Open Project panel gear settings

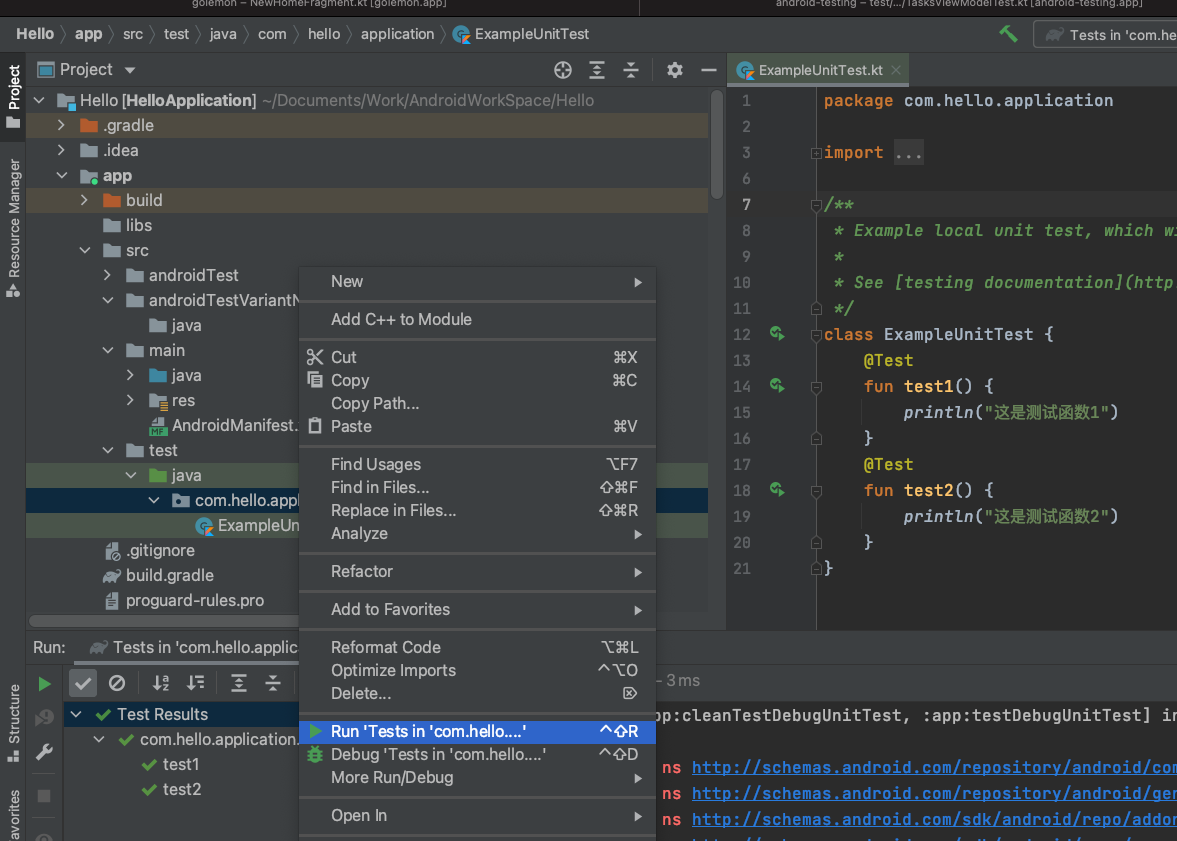(674, 70)
